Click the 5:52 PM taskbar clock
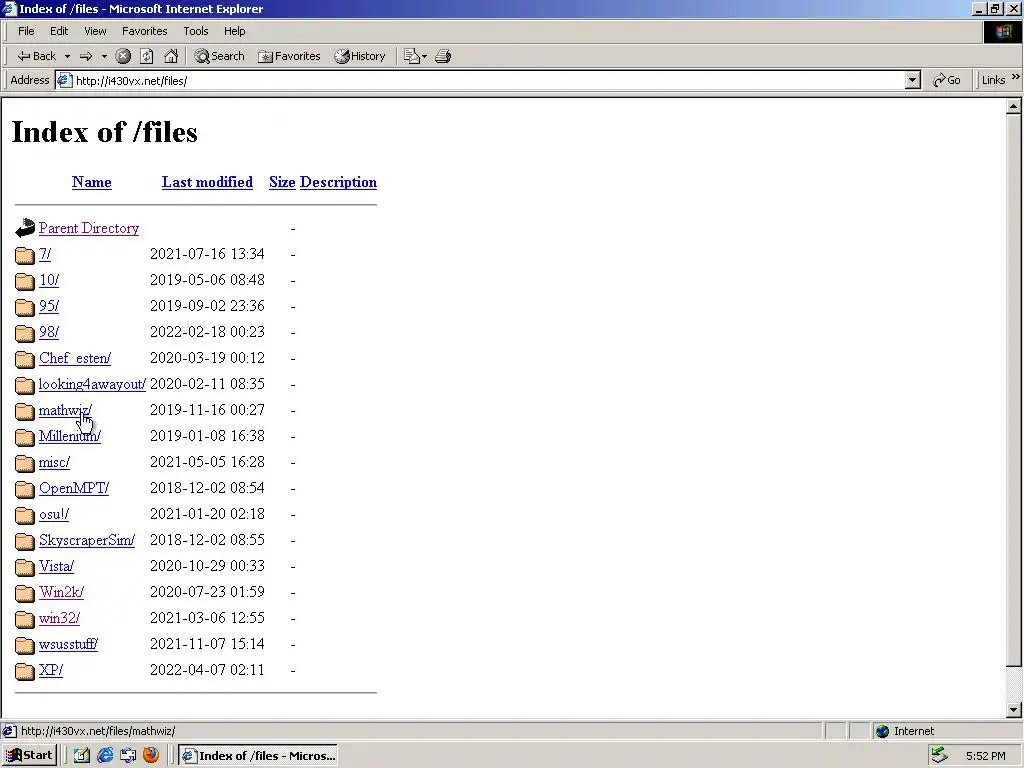 [985, 756]
